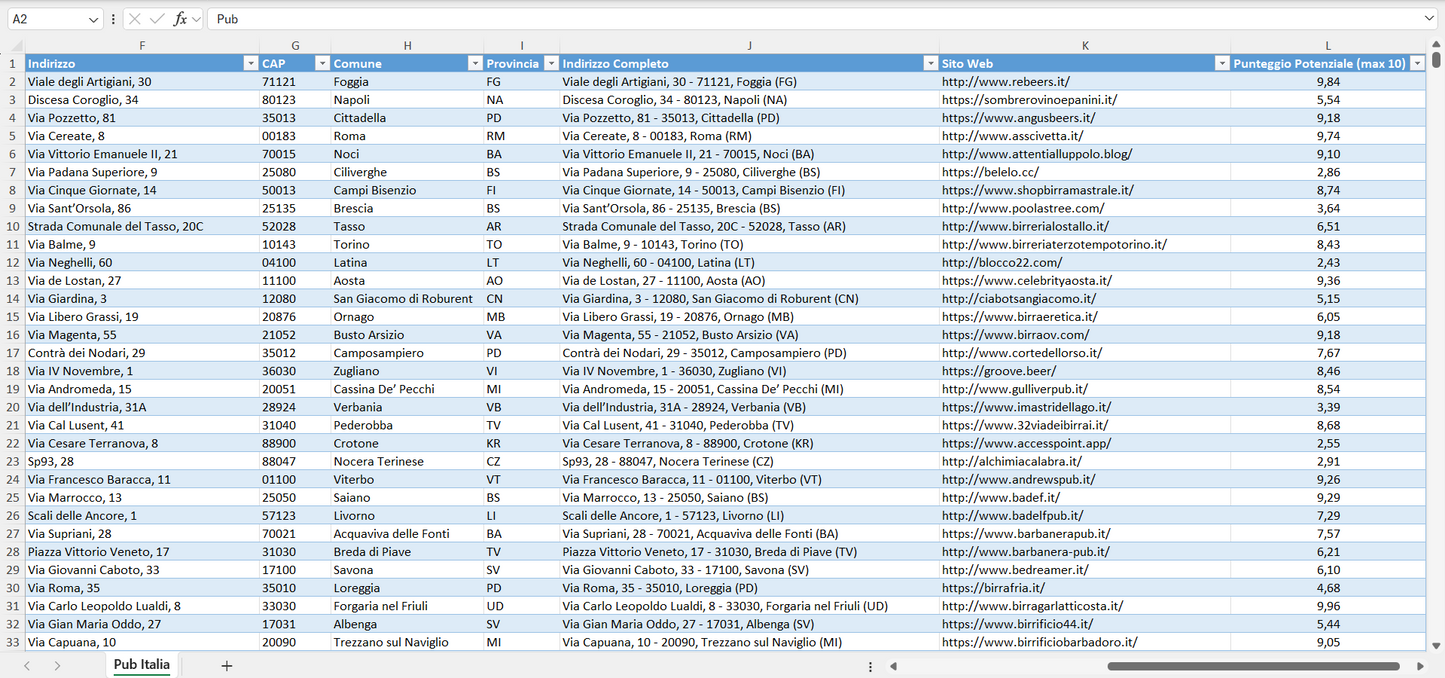This screenshot has height=678, width=1445.
Task: Add a new sheet with the plus icon
Action: [226, 665]
